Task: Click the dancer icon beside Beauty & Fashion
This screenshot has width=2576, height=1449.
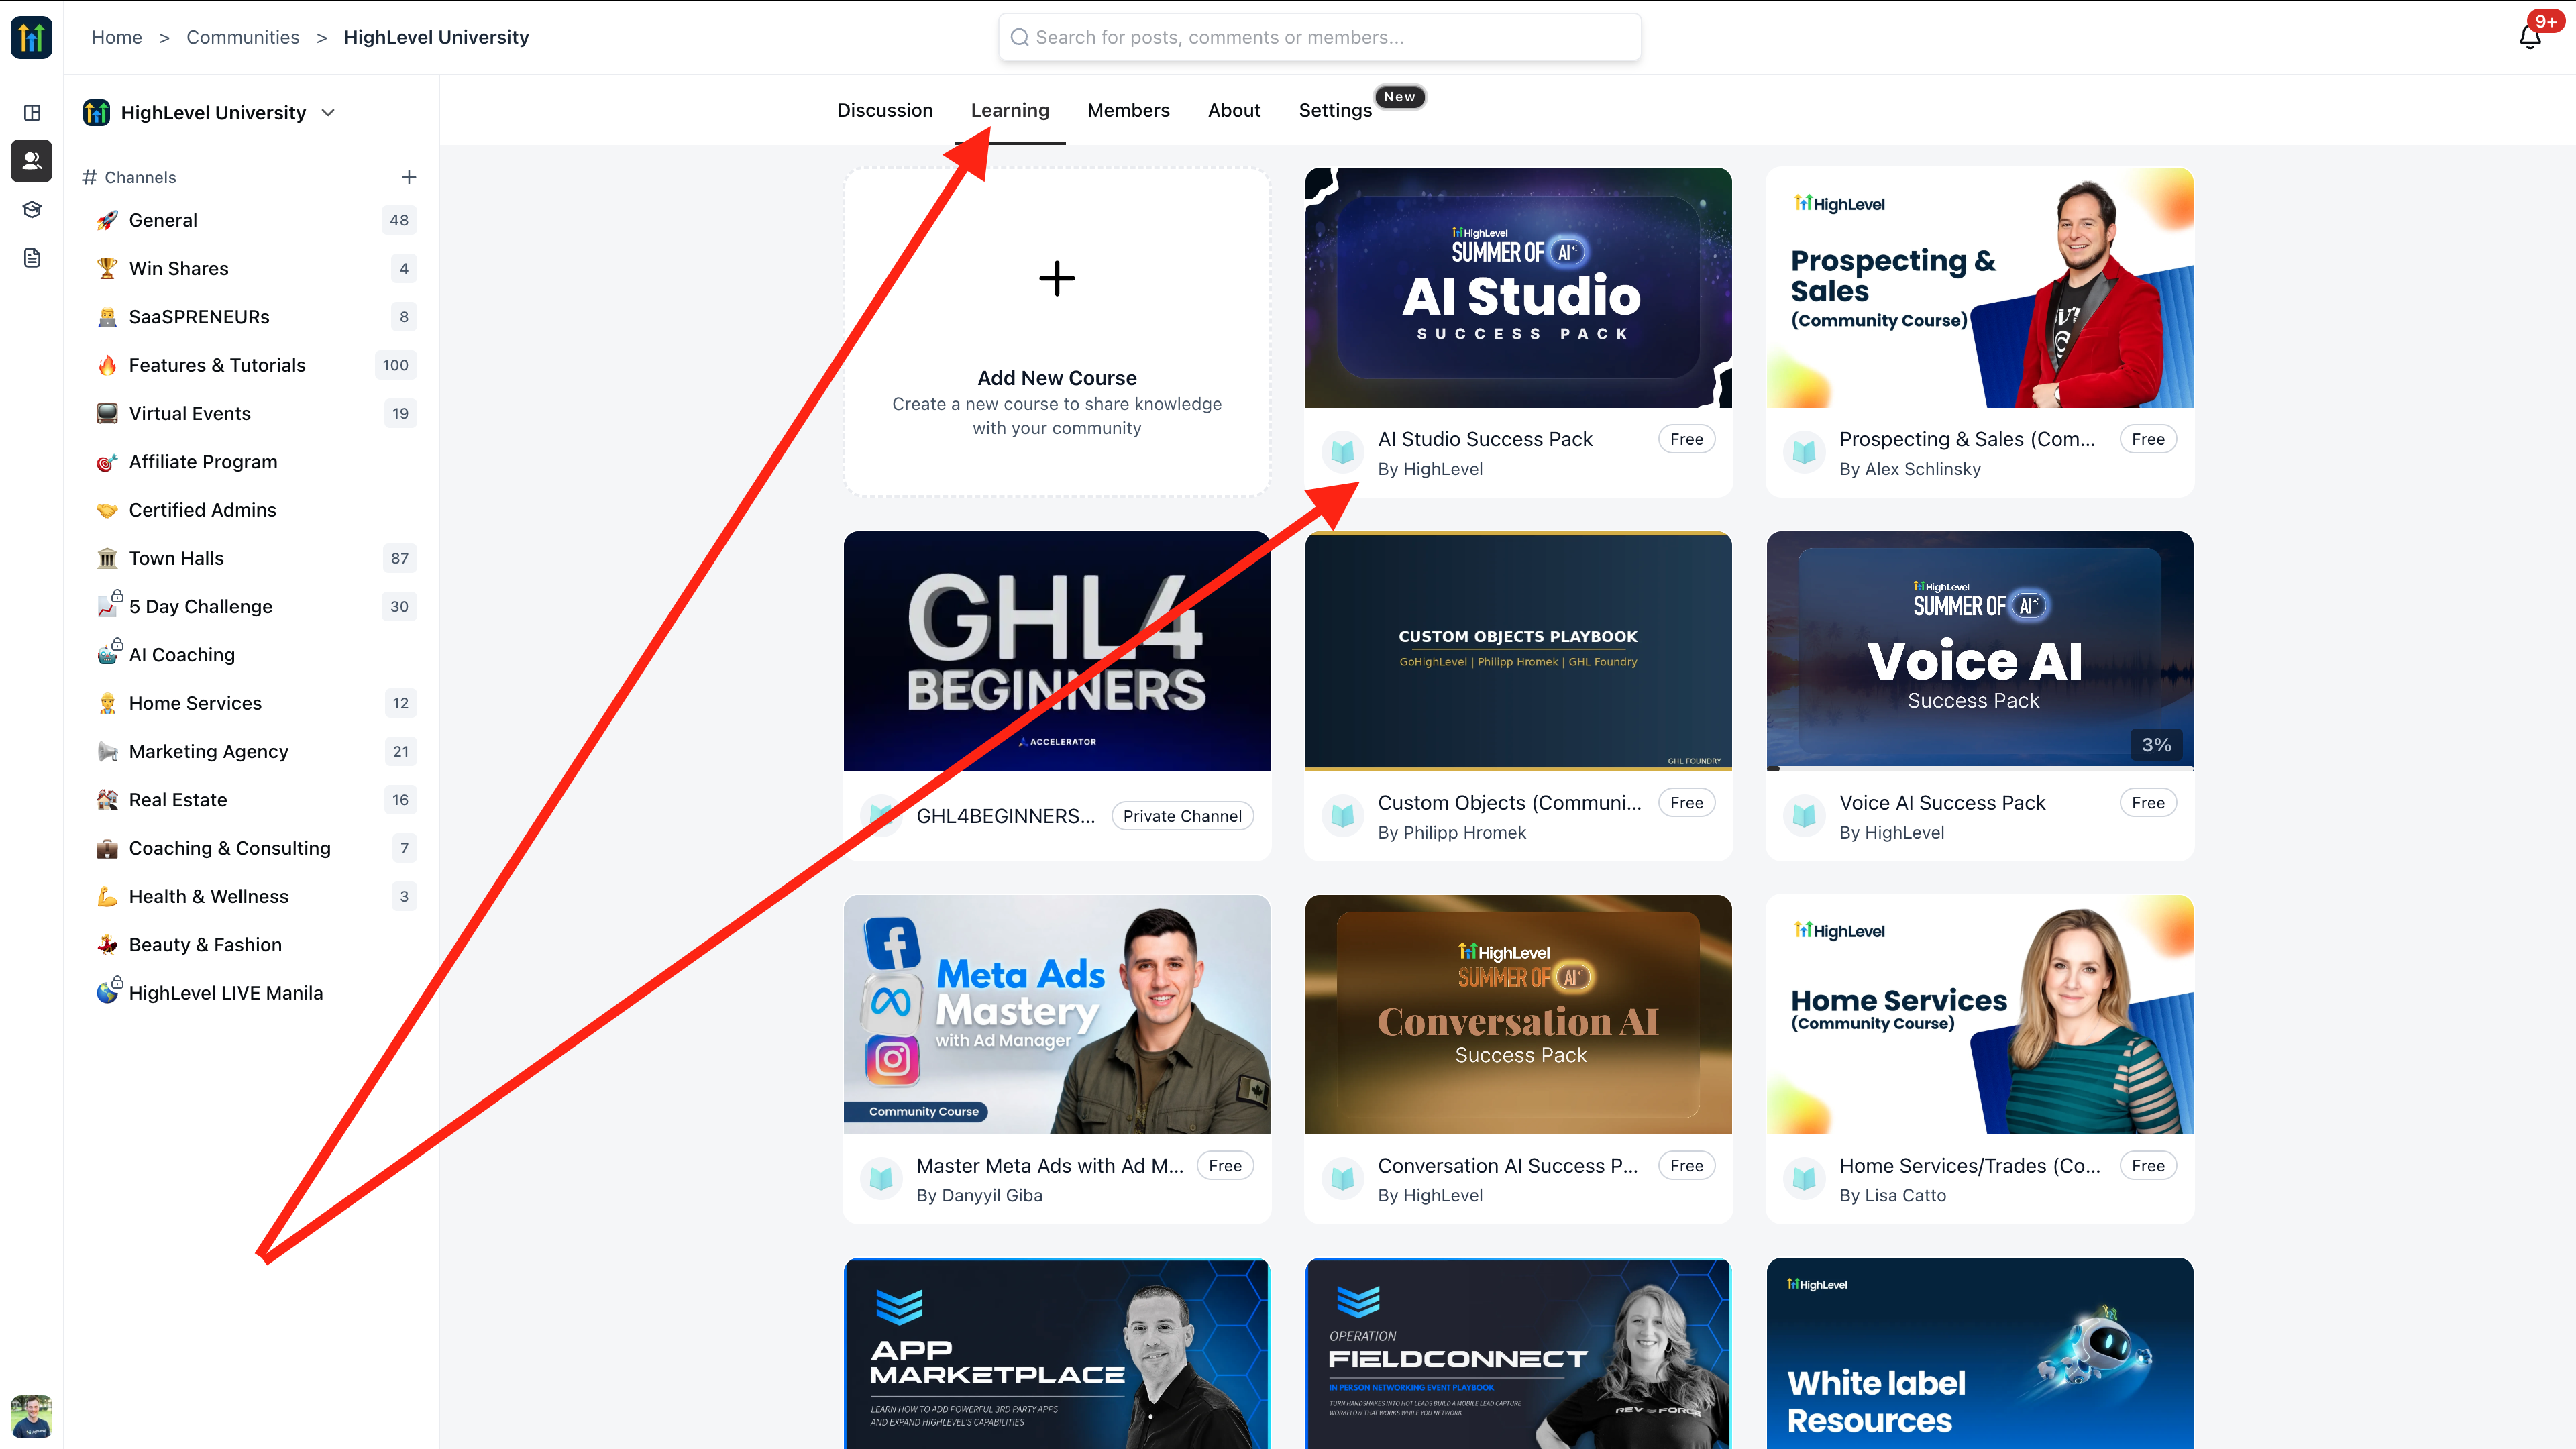Action: click(x=107, y=945)
